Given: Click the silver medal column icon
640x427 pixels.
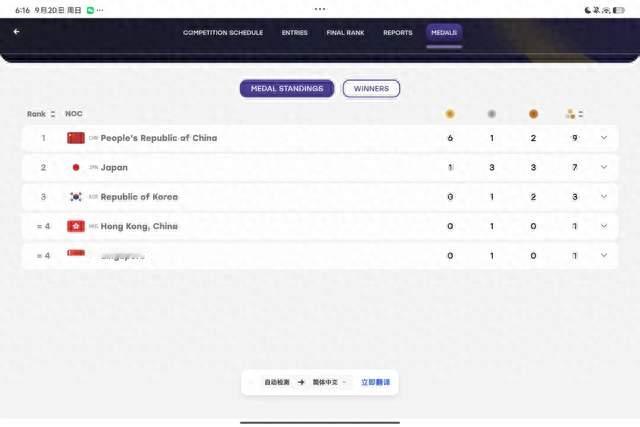Looking at the screenshot, I should coord(492,114).
